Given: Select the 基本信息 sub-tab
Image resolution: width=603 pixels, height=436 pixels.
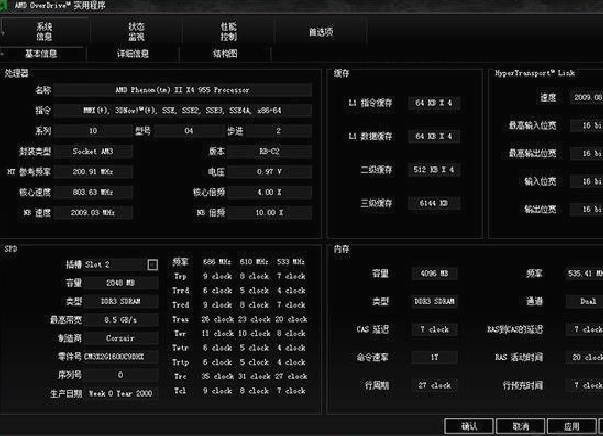Looking at the screenshot, I should [x=42, y=53].
